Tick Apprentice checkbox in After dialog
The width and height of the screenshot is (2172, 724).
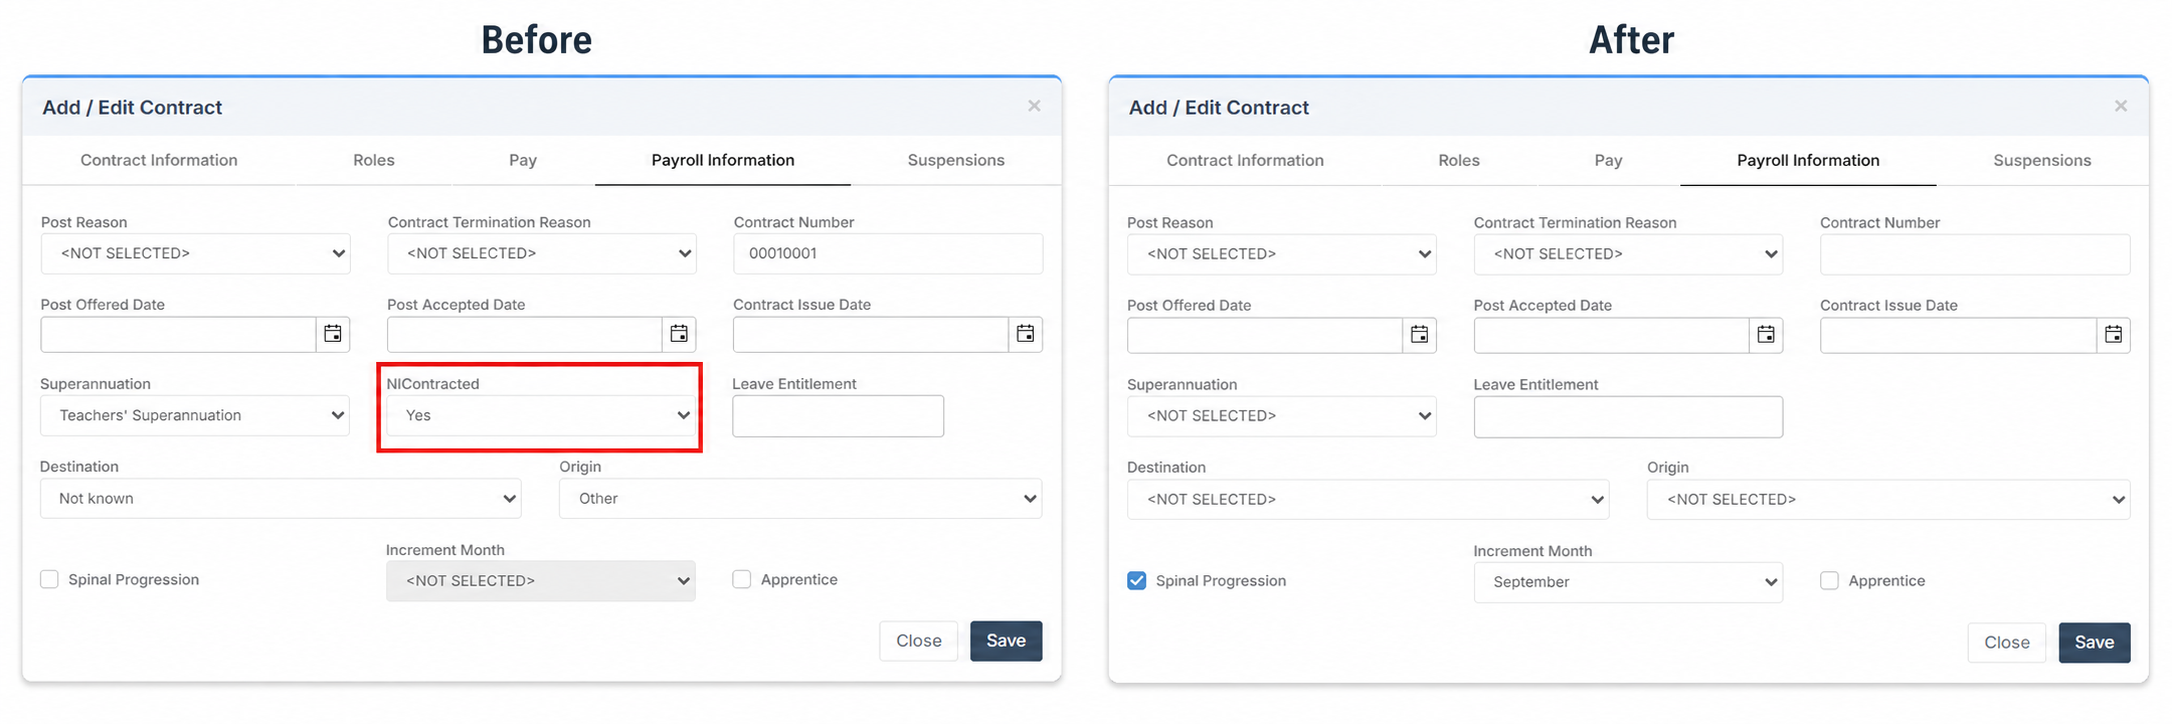(1829, 581)
